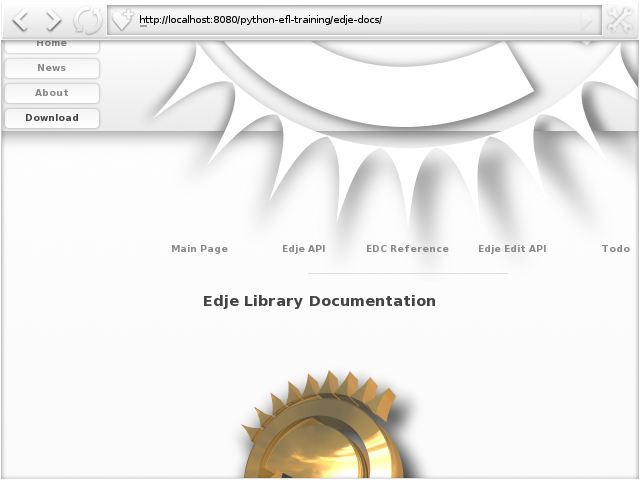Switch to the Edje API tab
The width and height of the screenshot is (640, 480).
click(x=304, y=249)
